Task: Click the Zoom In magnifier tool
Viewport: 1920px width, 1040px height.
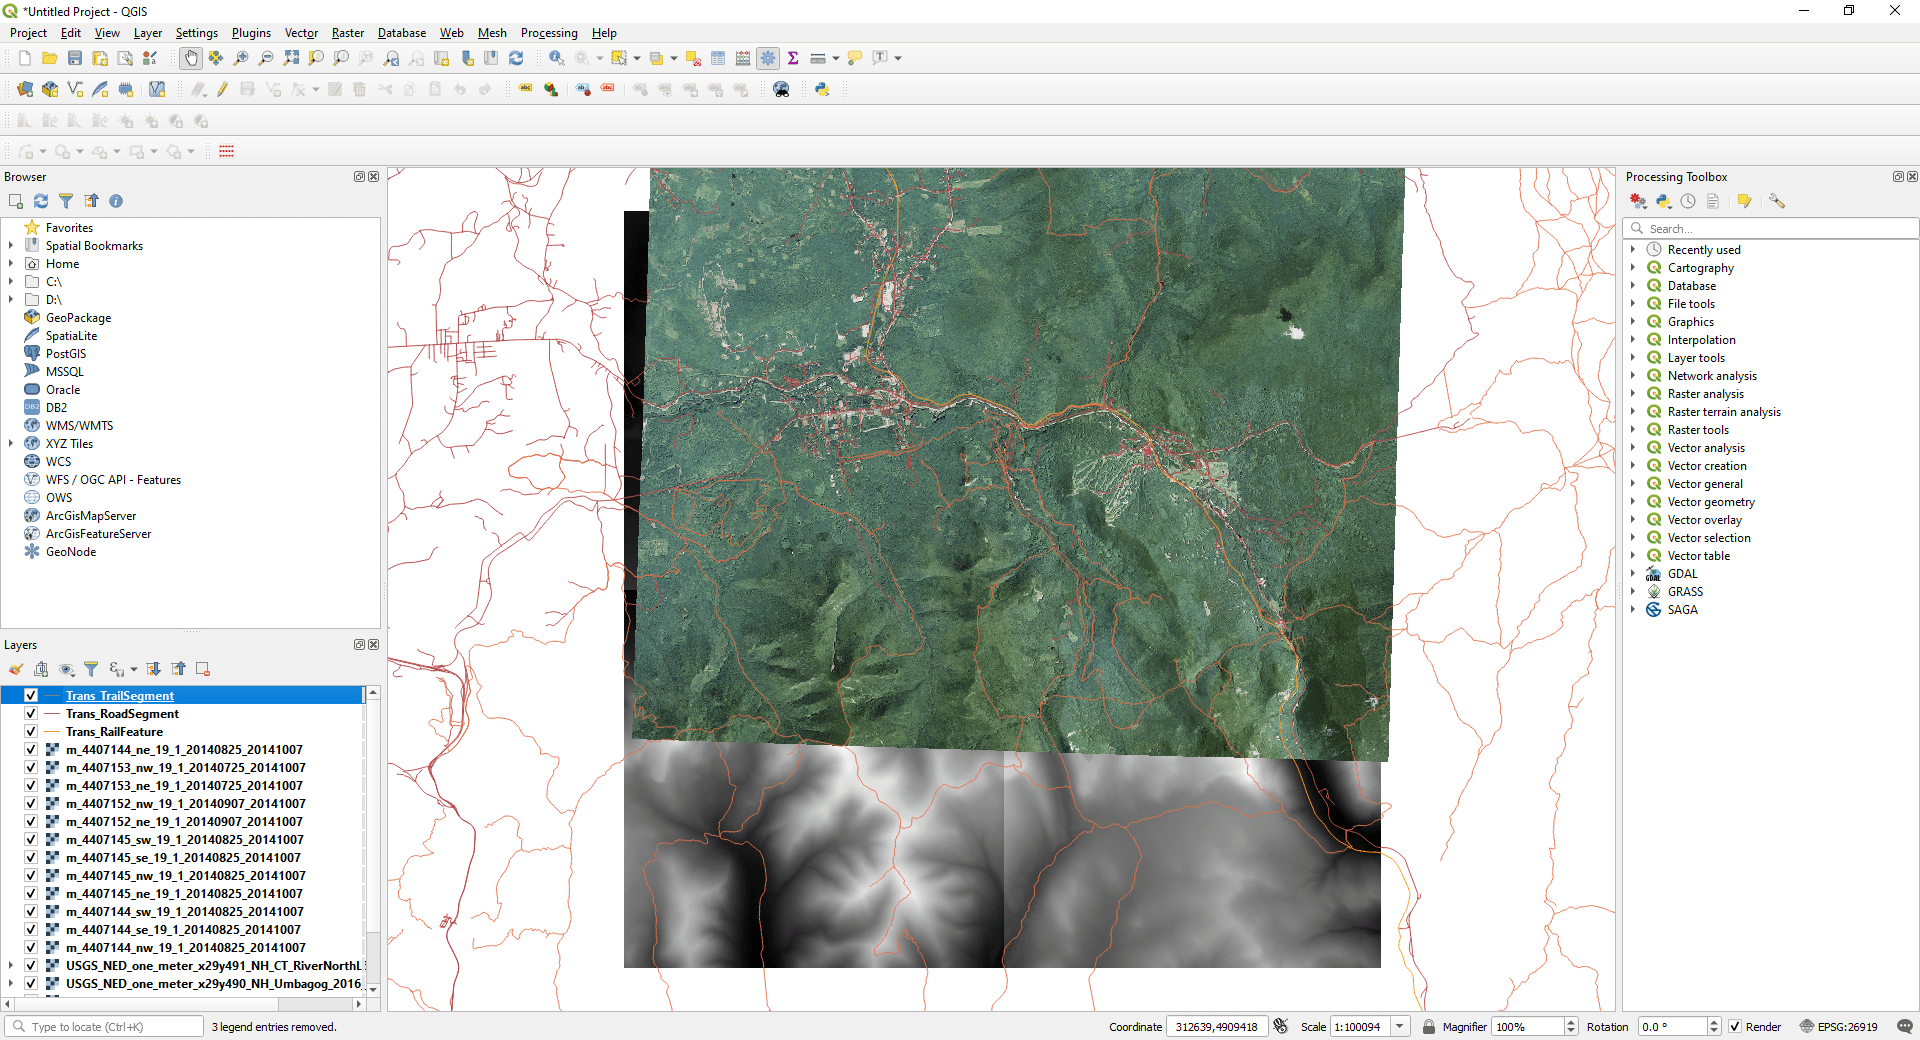Action: coord(241,58)
